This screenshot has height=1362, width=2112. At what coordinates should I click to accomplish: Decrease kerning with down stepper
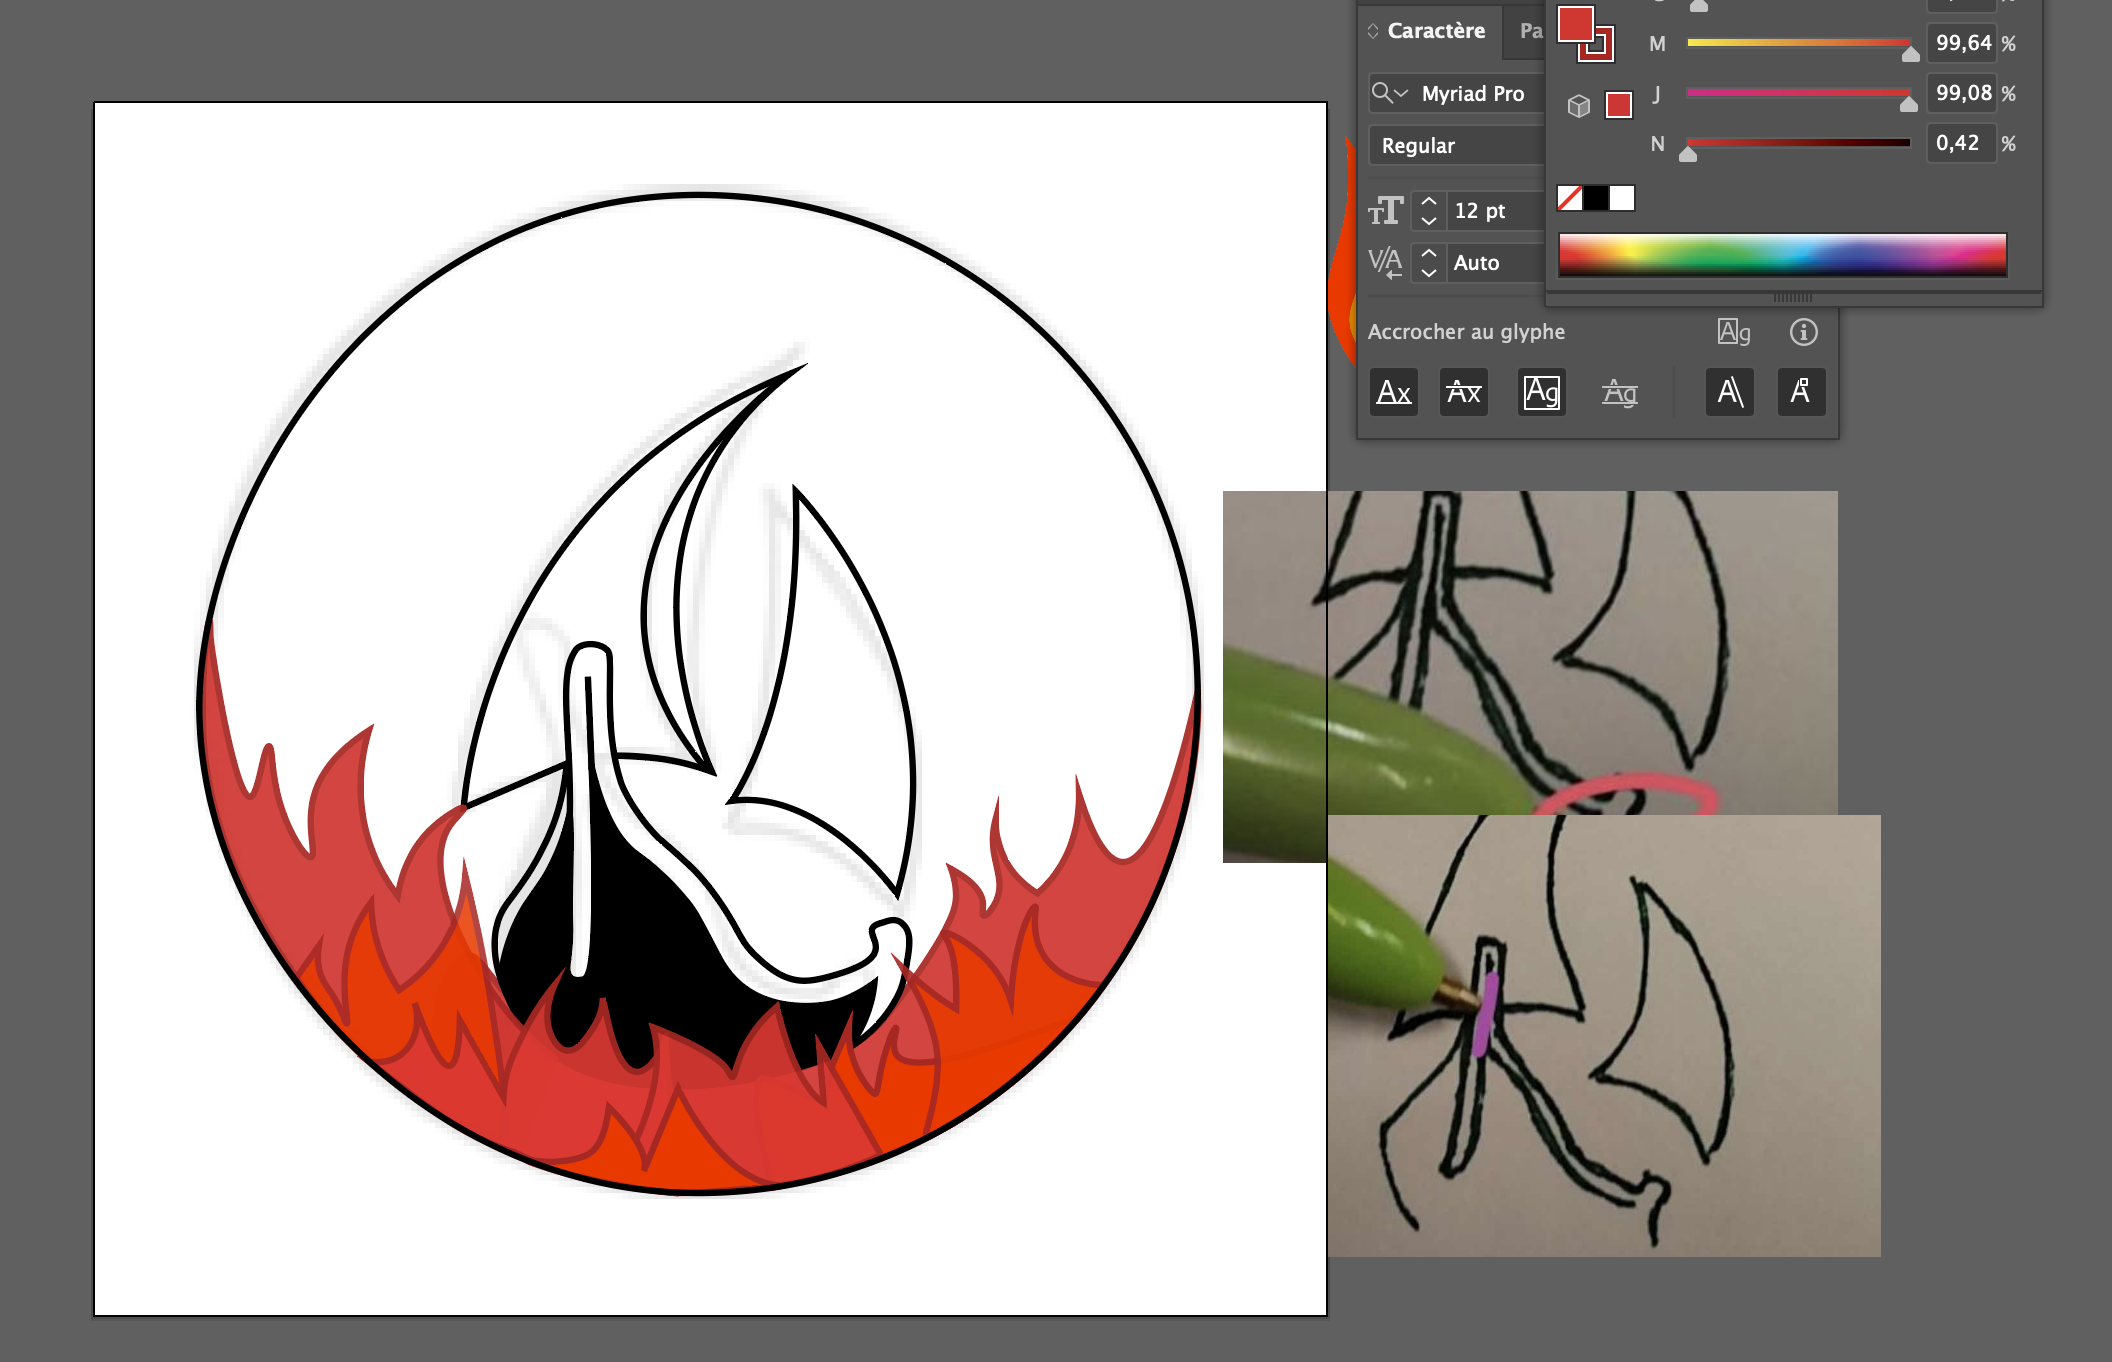(x=1429, y=273)
